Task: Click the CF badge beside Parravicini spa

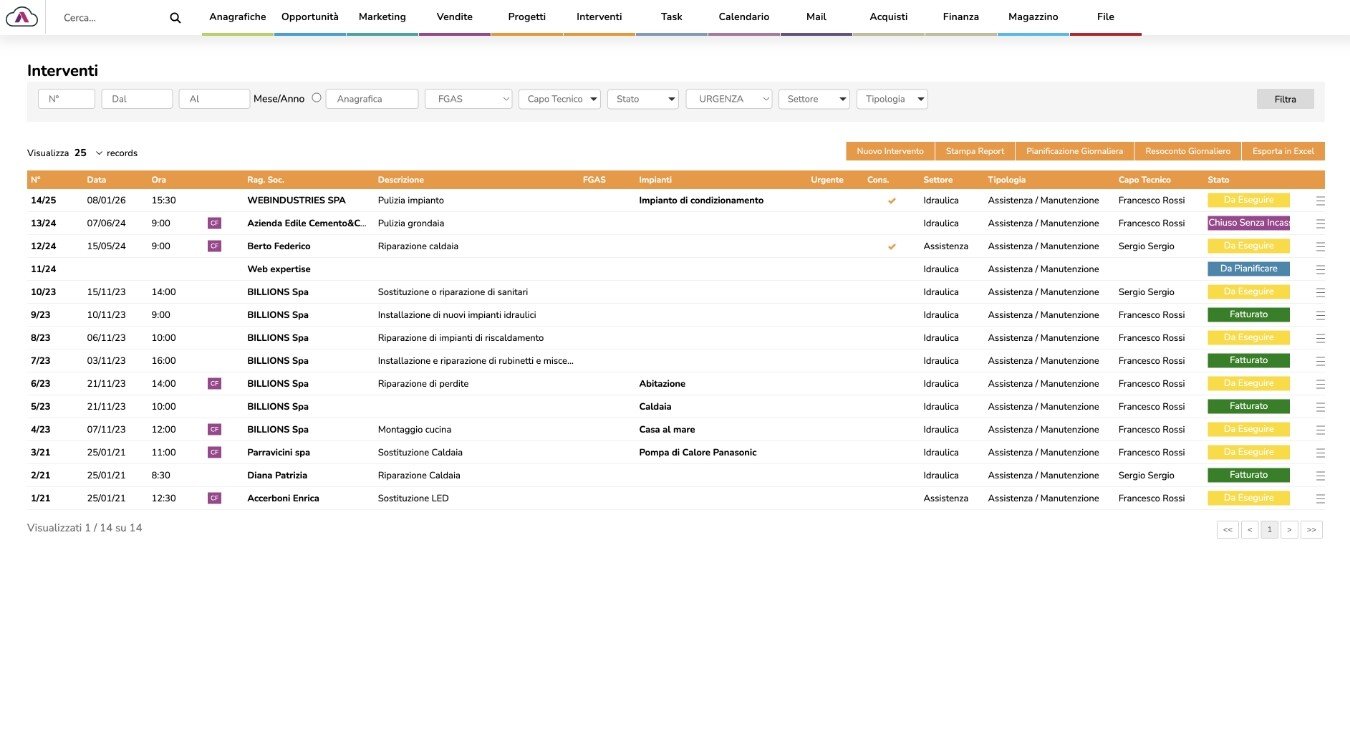Action: [x=213, y=452]
